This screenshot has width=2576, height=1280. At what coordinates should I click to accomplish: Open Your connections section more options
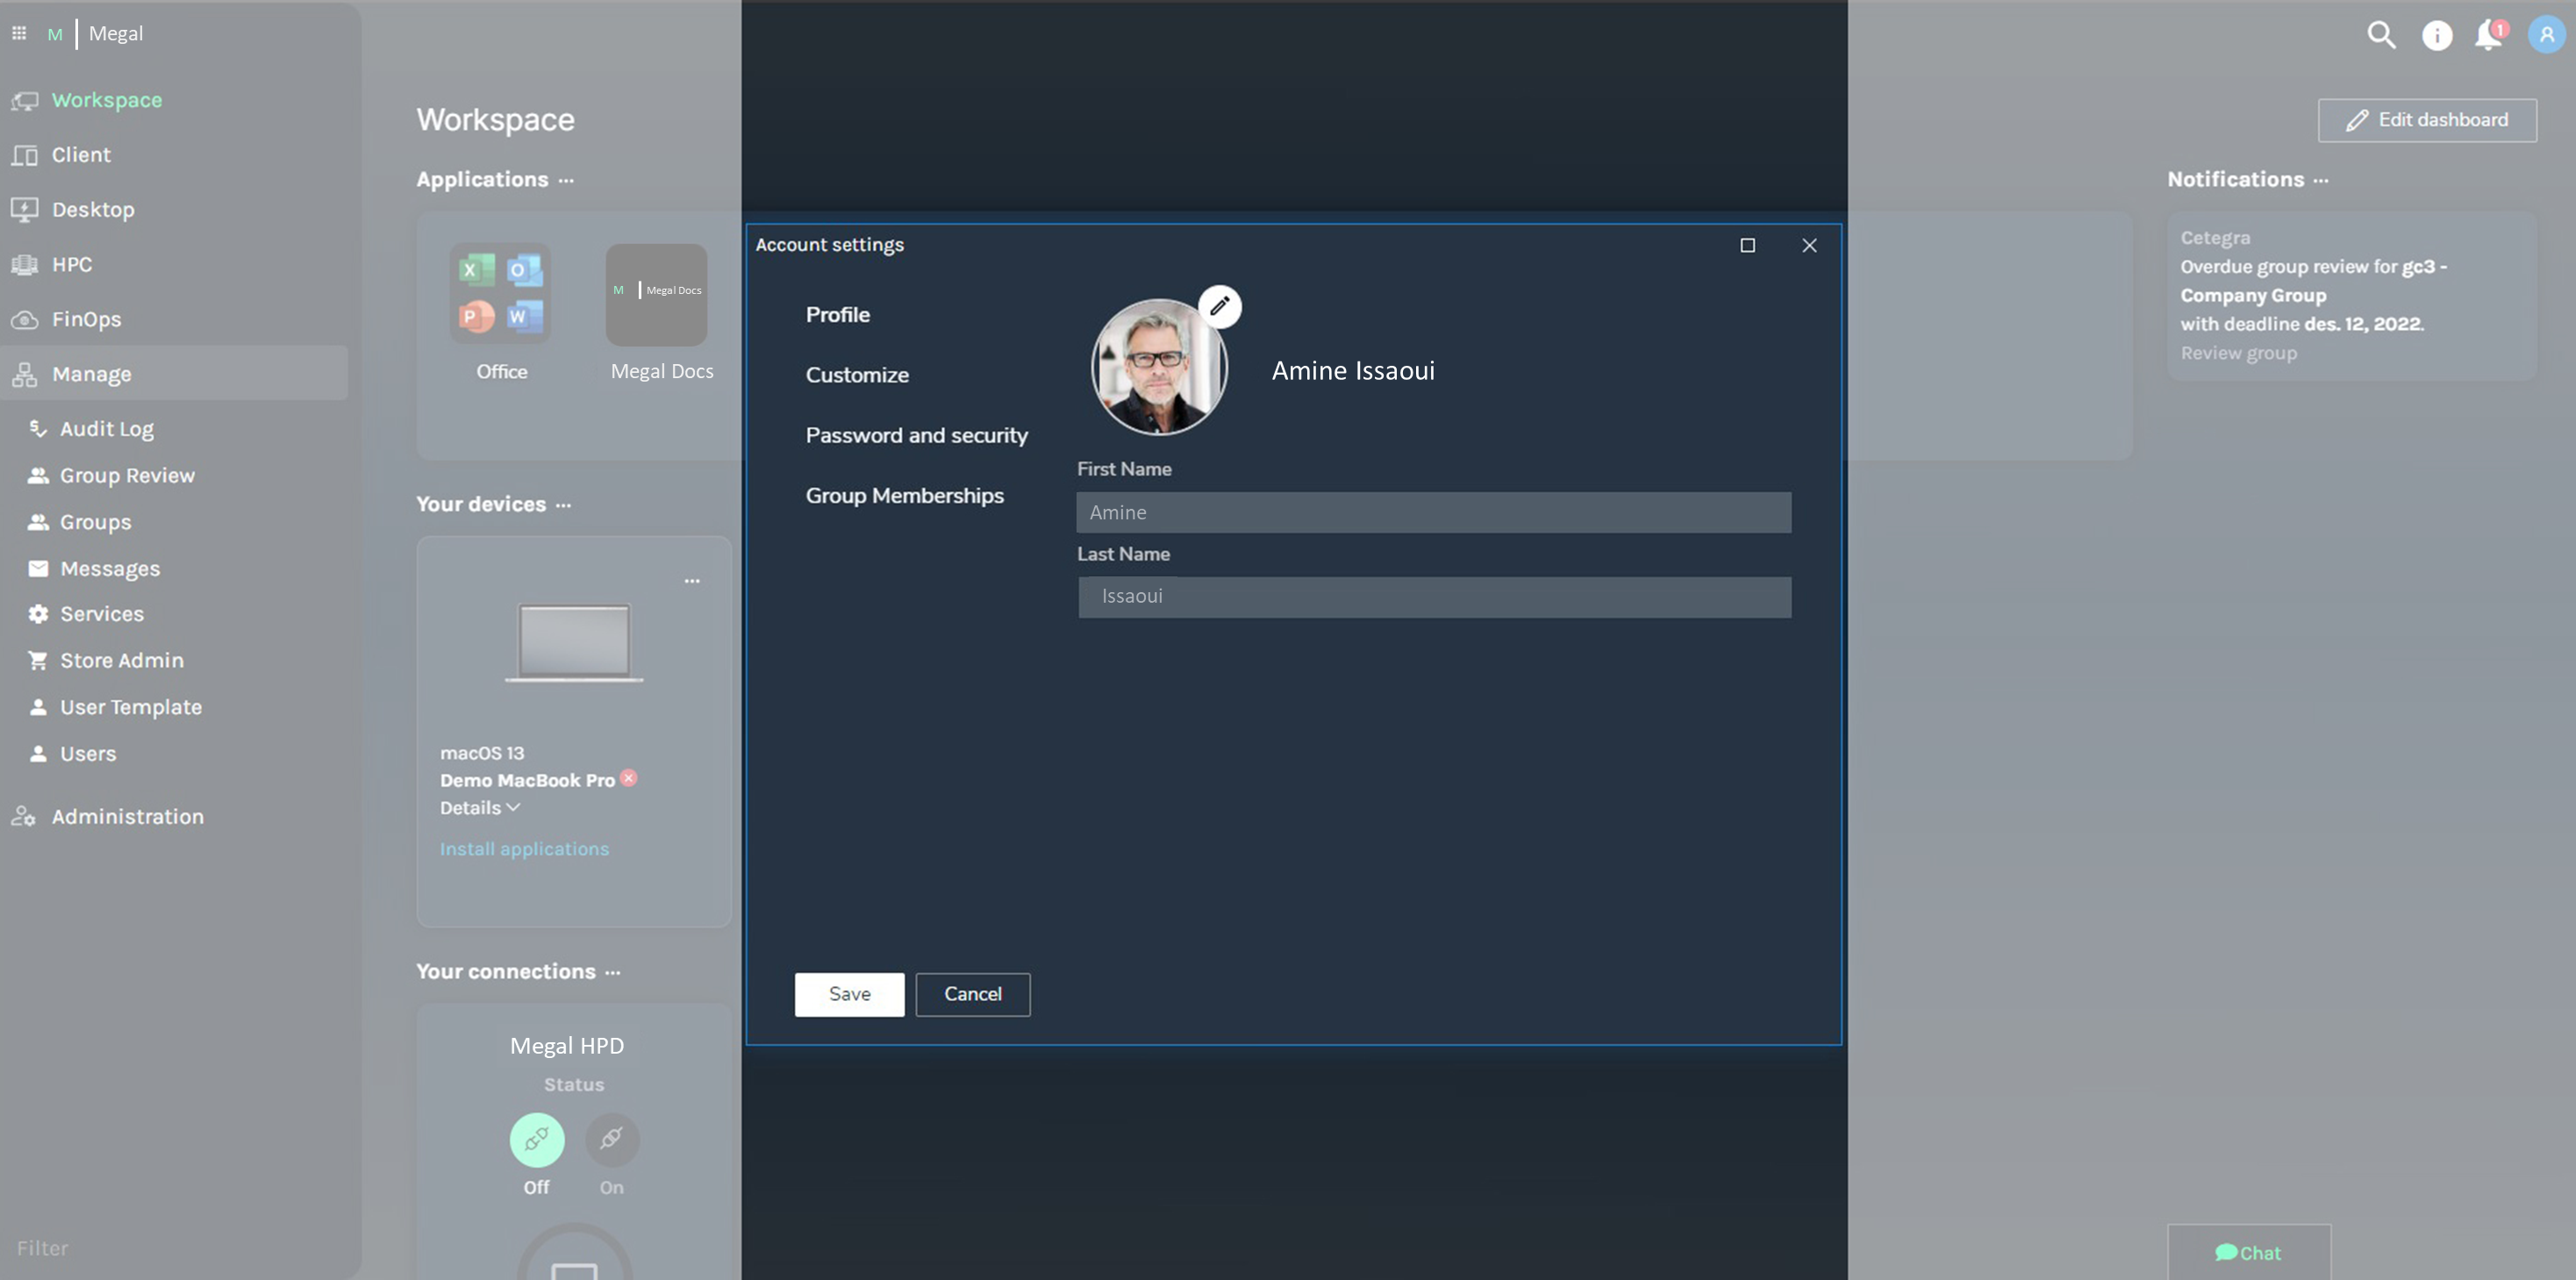click(x=613, y=972)
